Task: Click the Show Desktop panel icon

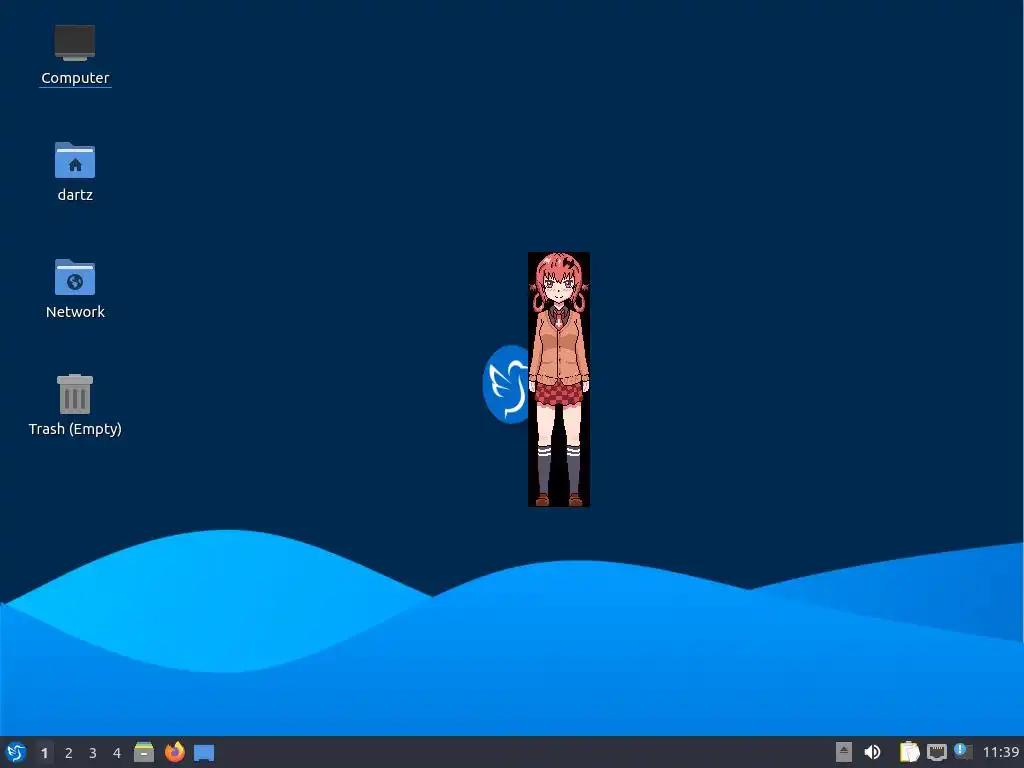Action: [x=204, y=753]
